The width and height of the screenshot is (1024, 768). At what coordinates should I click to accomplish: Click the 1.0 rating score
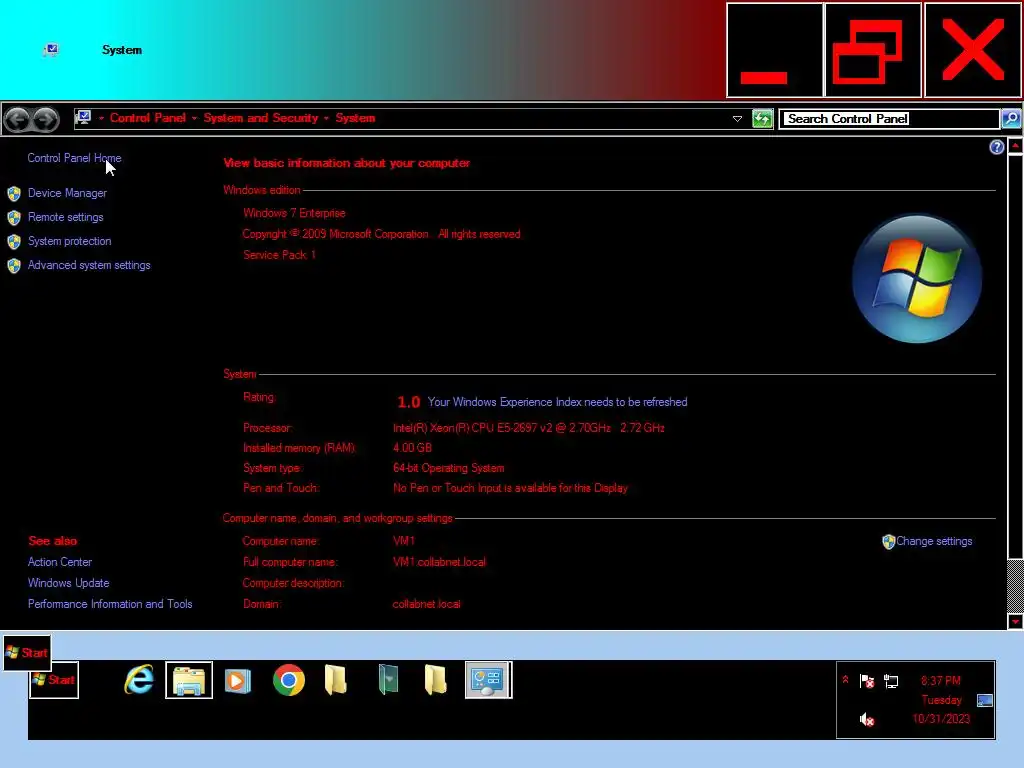point(409,402)
